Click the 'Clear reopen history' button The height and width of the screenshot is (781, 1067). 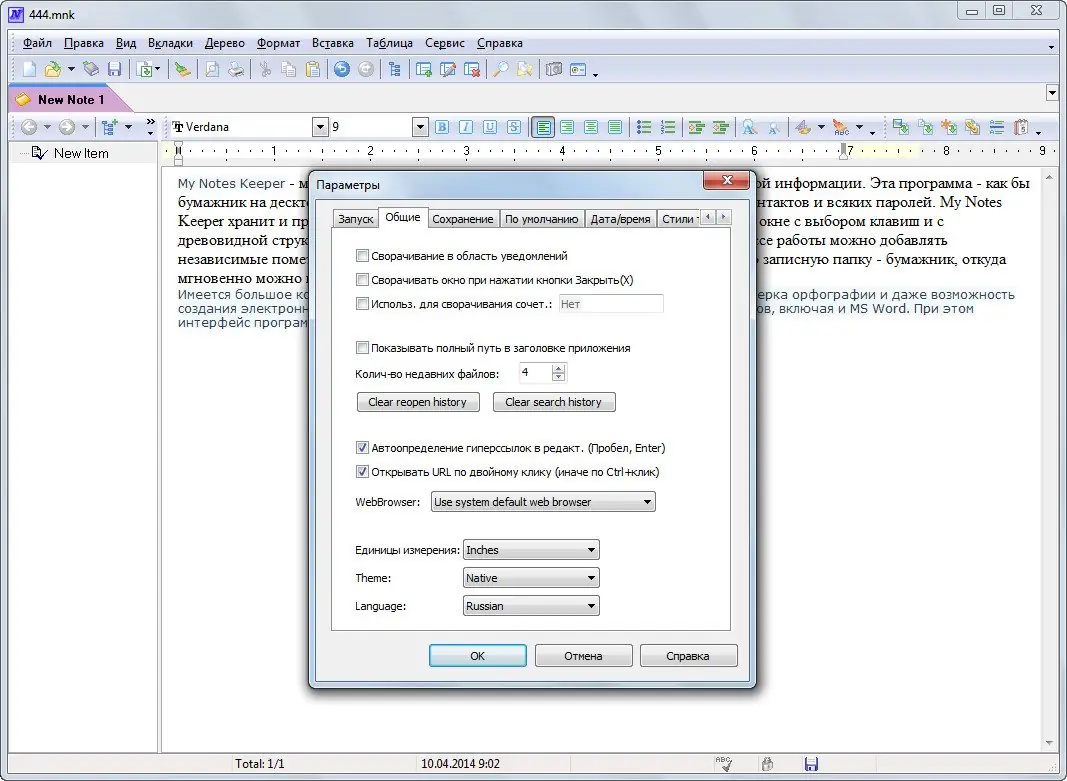(x=418, y=402)
